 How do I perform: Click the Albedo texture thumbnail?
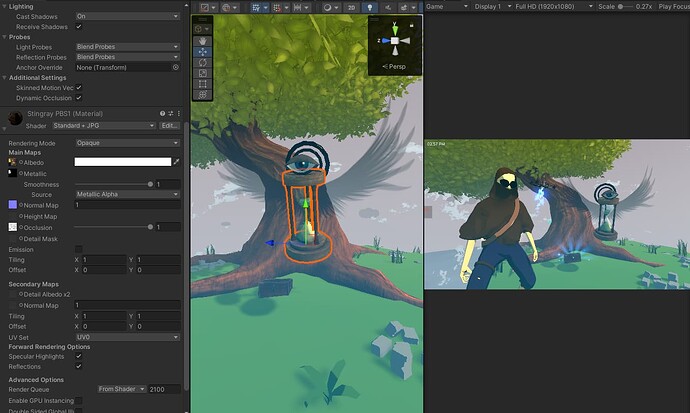12,162
